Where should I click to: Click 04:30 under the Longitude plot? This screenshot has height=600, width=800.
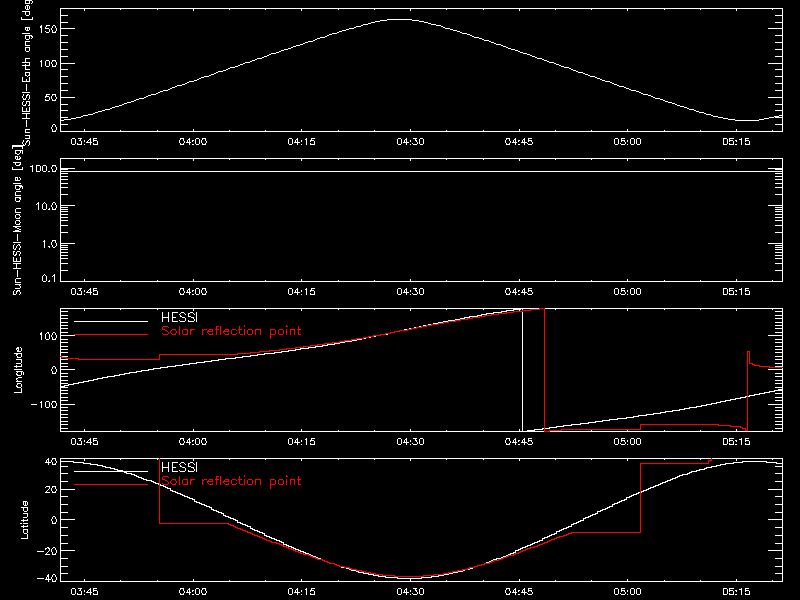(410, 441)
